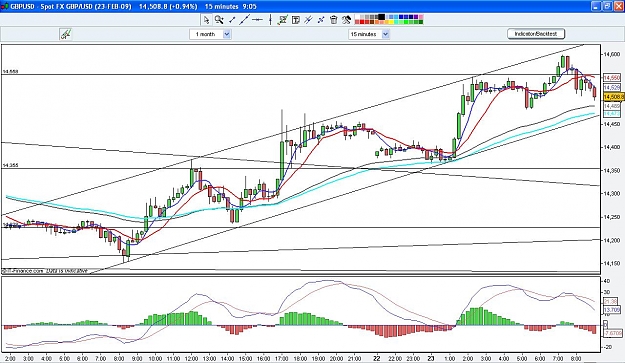The image size is (625, 363).
Task: Click the 14.355 horizontal line label
Action: [10, 165]
